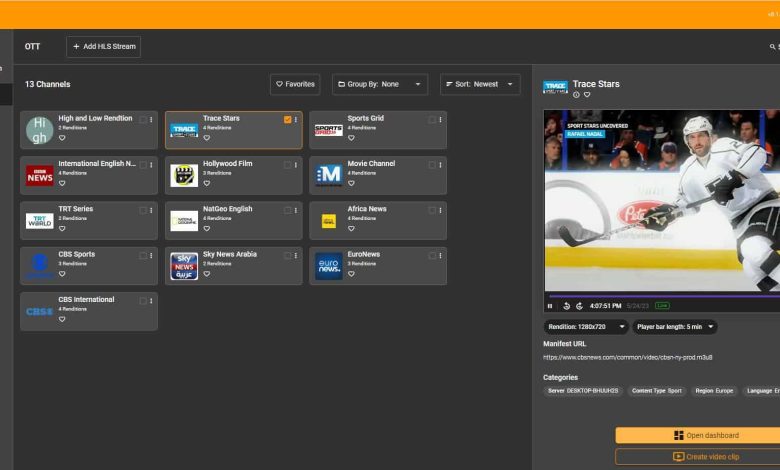Click heart icon under Trace Stars title
Screen dimensions: 780x470
(586, 95)
